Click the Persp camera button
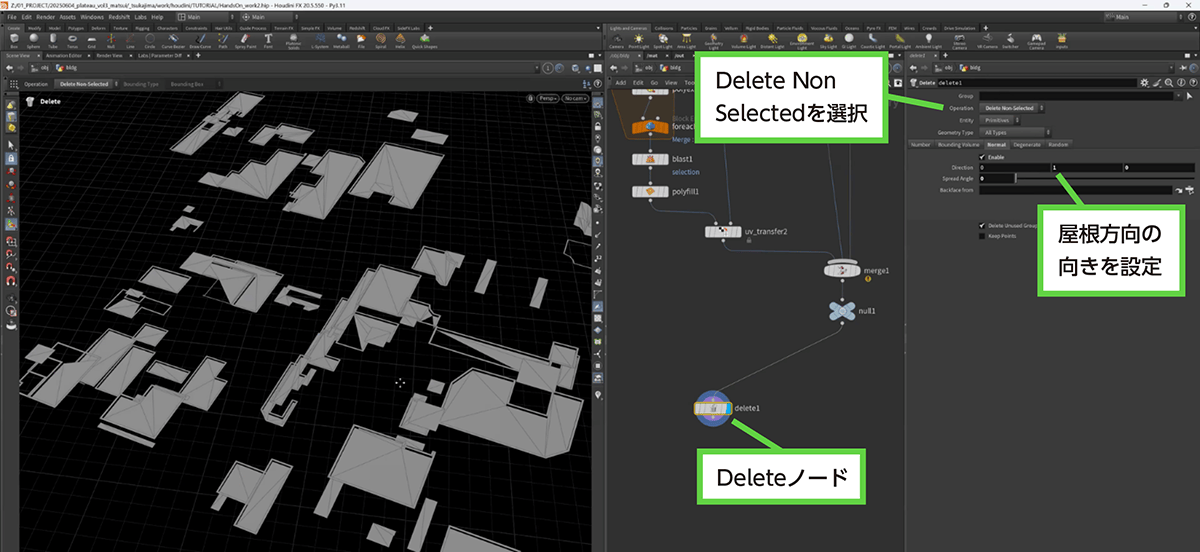The image size is (1200, 552). coord(548,99)
